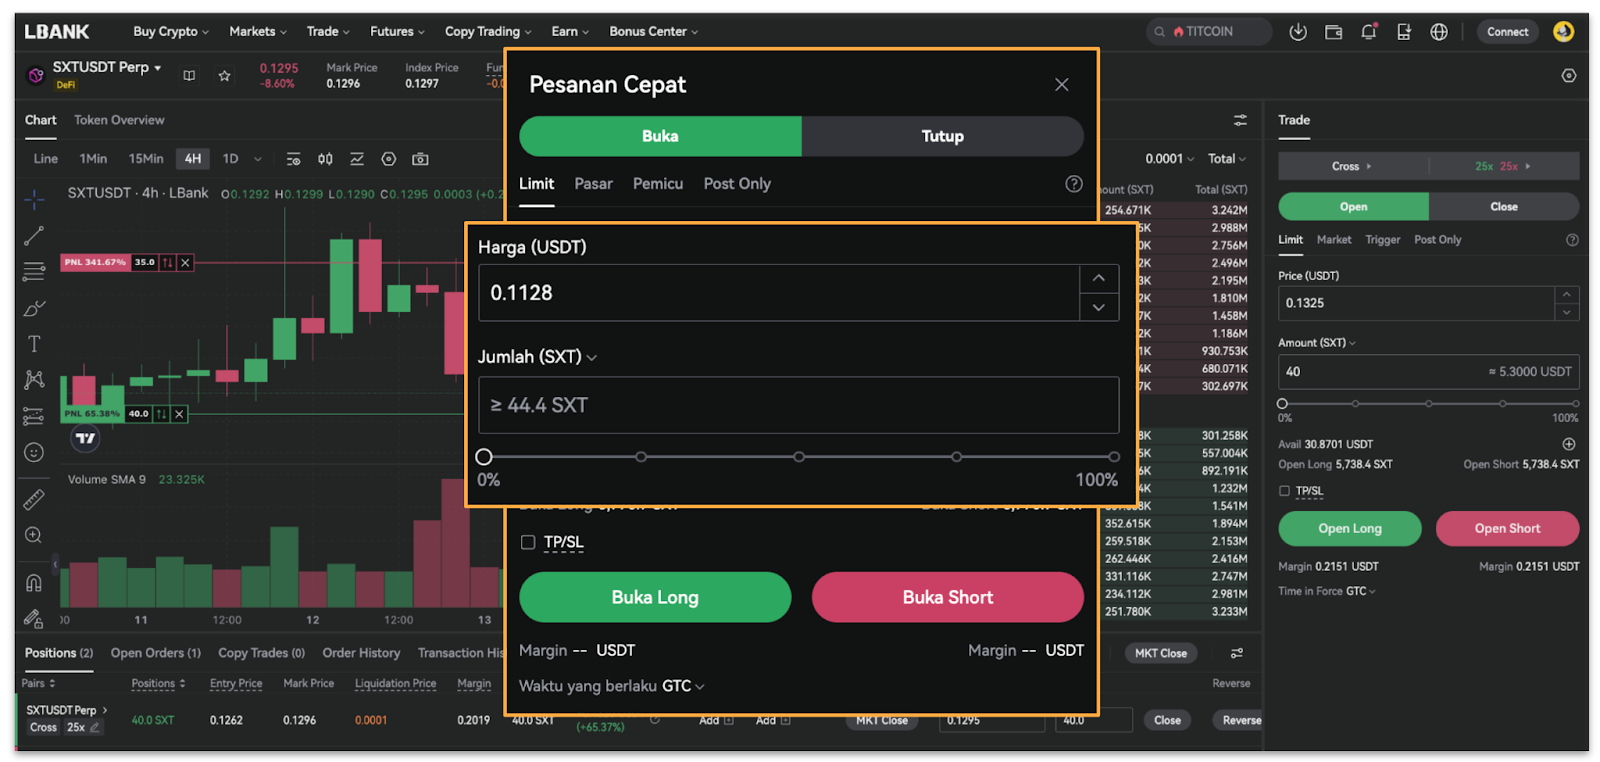Open the Order History tab
The width and height of the screenshot is (1600, 762).
(361, 653)
